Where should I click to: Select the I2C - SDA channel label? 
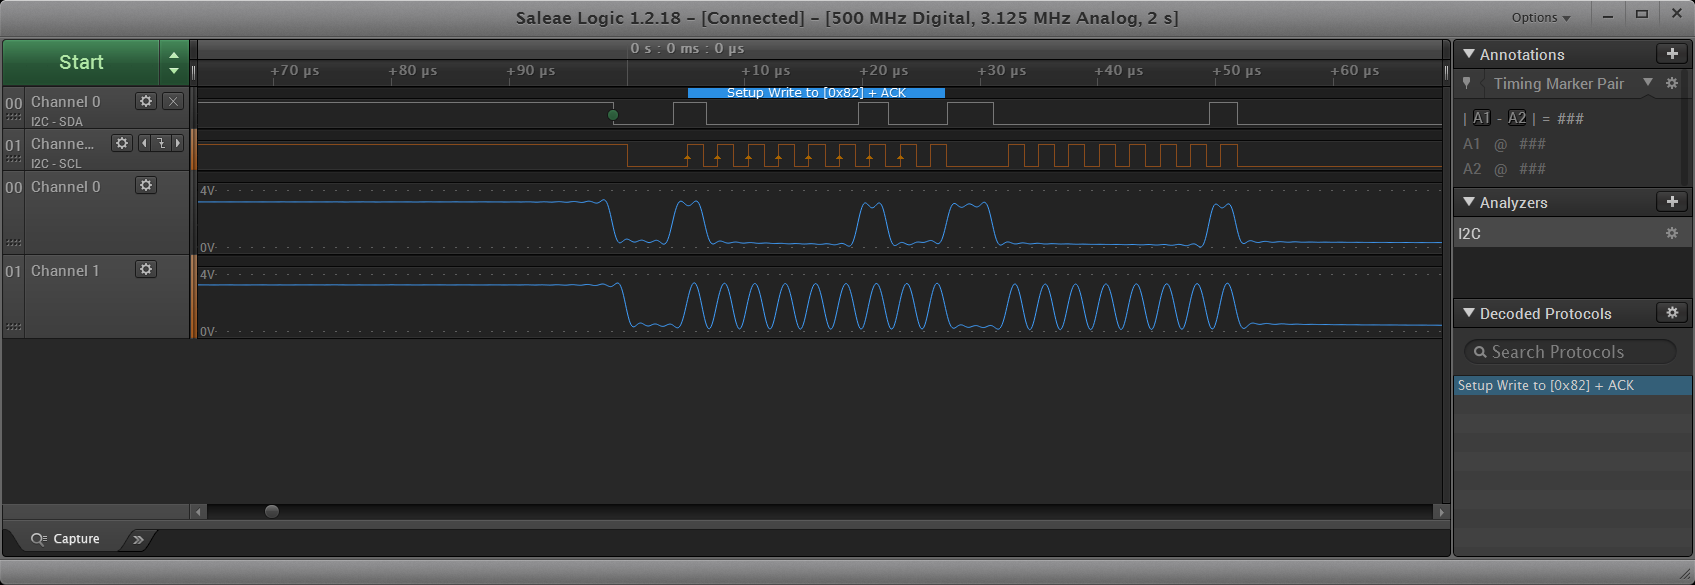(x=57, y=122)
